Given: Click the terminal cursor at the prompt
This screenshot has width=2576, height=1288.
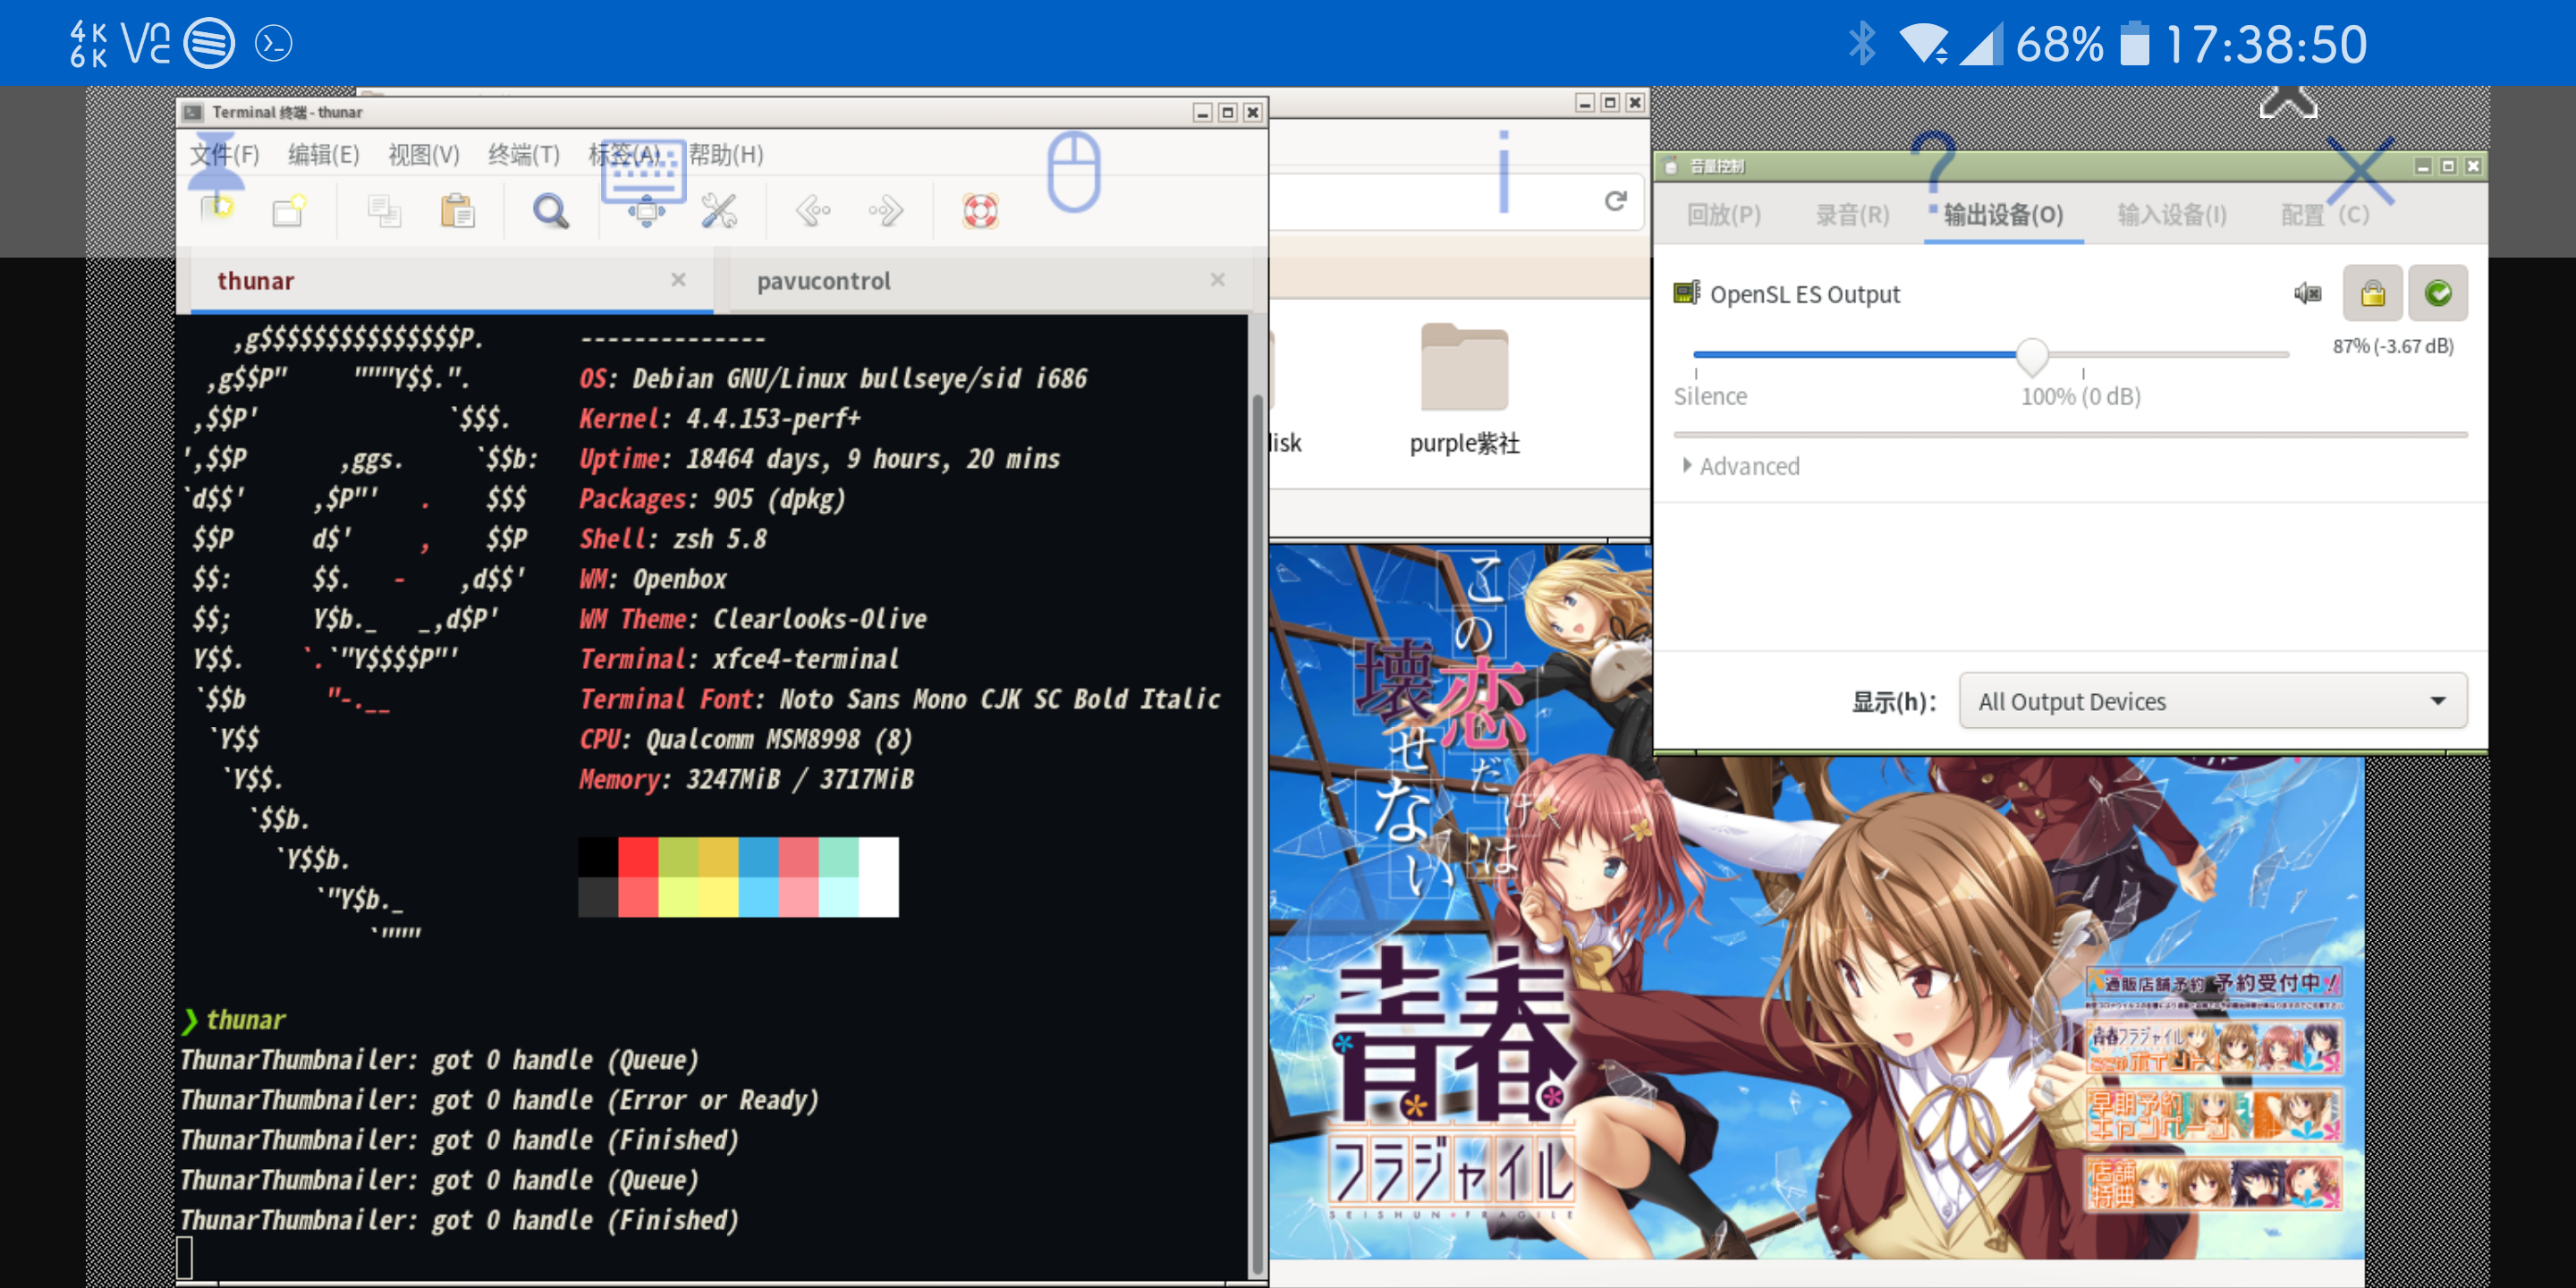Looking at the screenshot, I should point(184,1257).
